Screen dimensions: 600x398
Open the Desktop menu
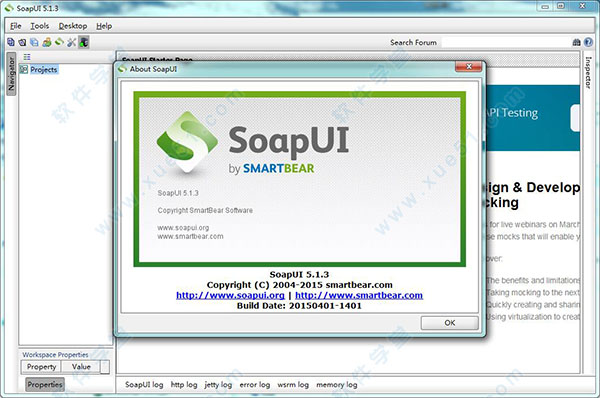73,26
